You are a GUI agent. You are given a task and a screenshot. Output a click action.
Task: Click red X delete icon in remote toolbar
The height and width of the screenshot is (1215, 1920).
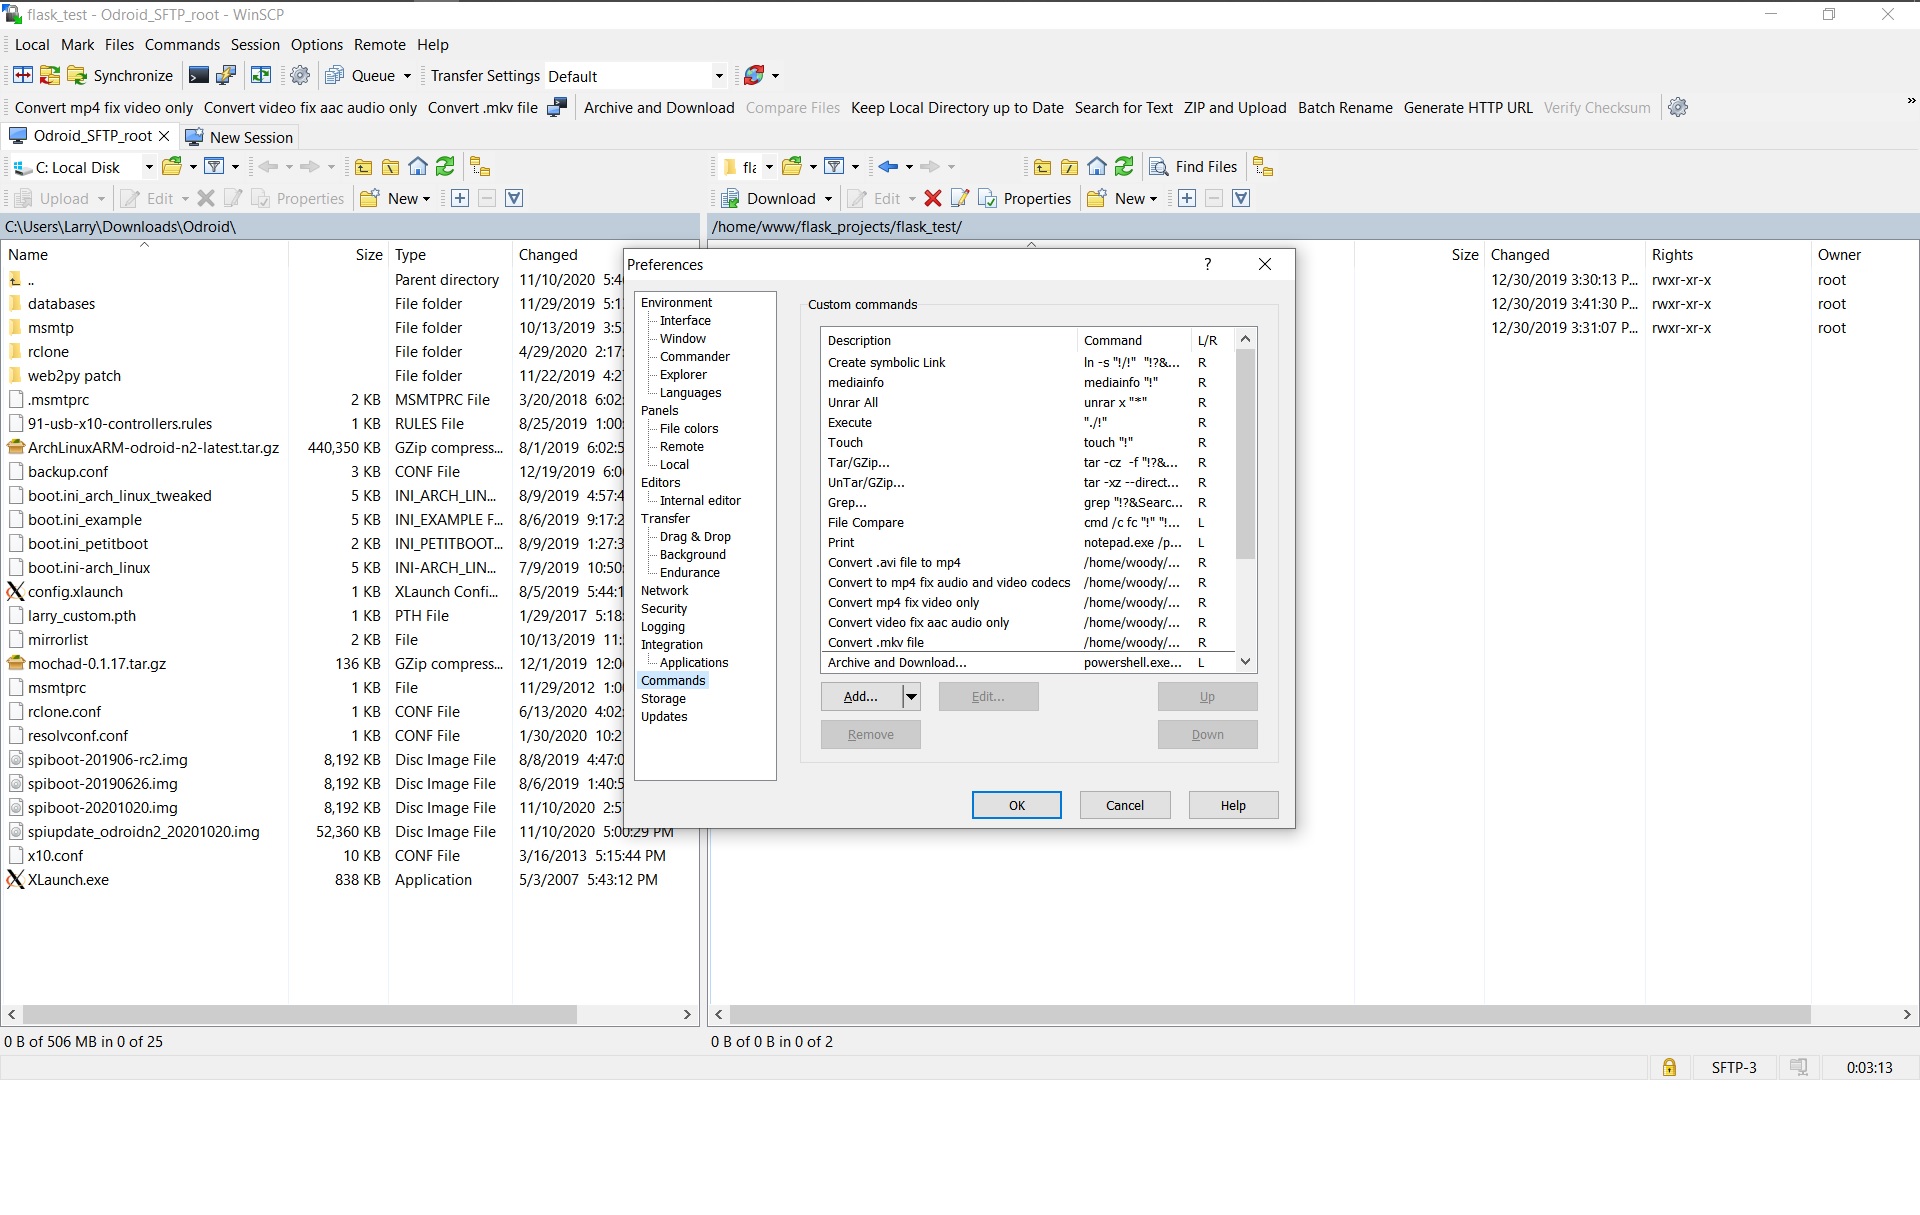(933, 199)
